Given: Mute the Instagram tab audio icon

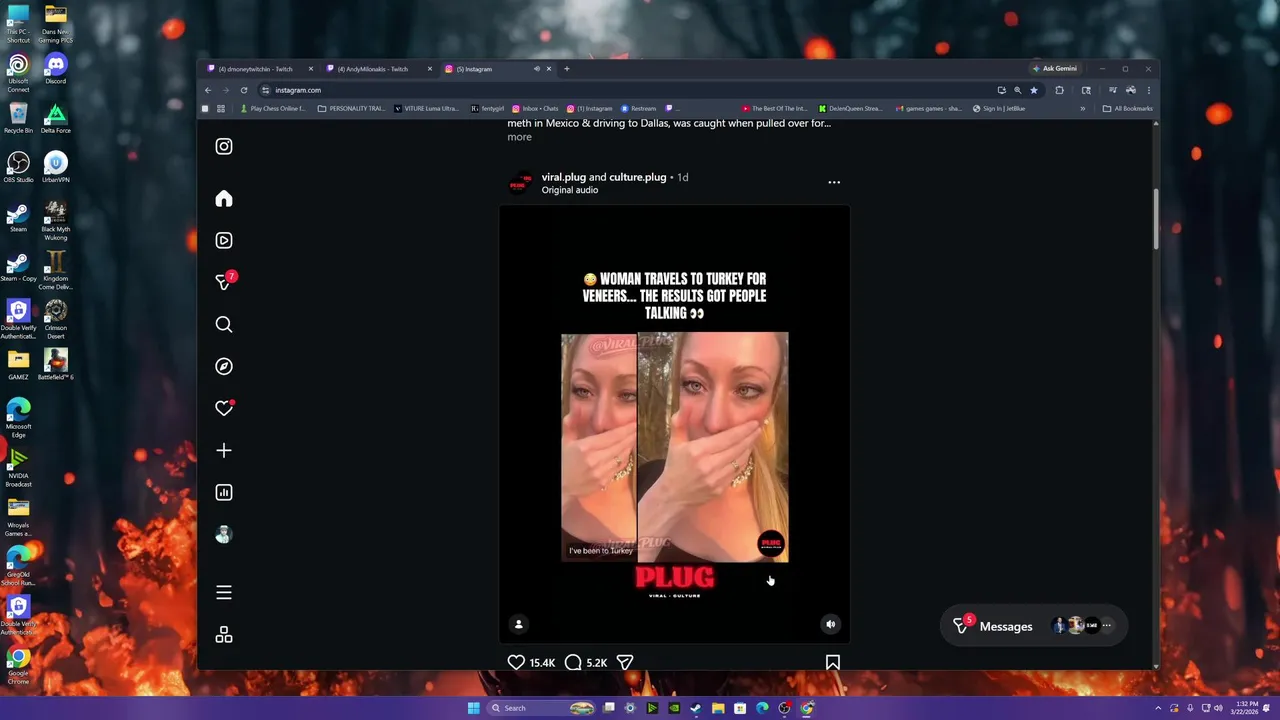Looking at the screenshot, I should tap(537, 69).
